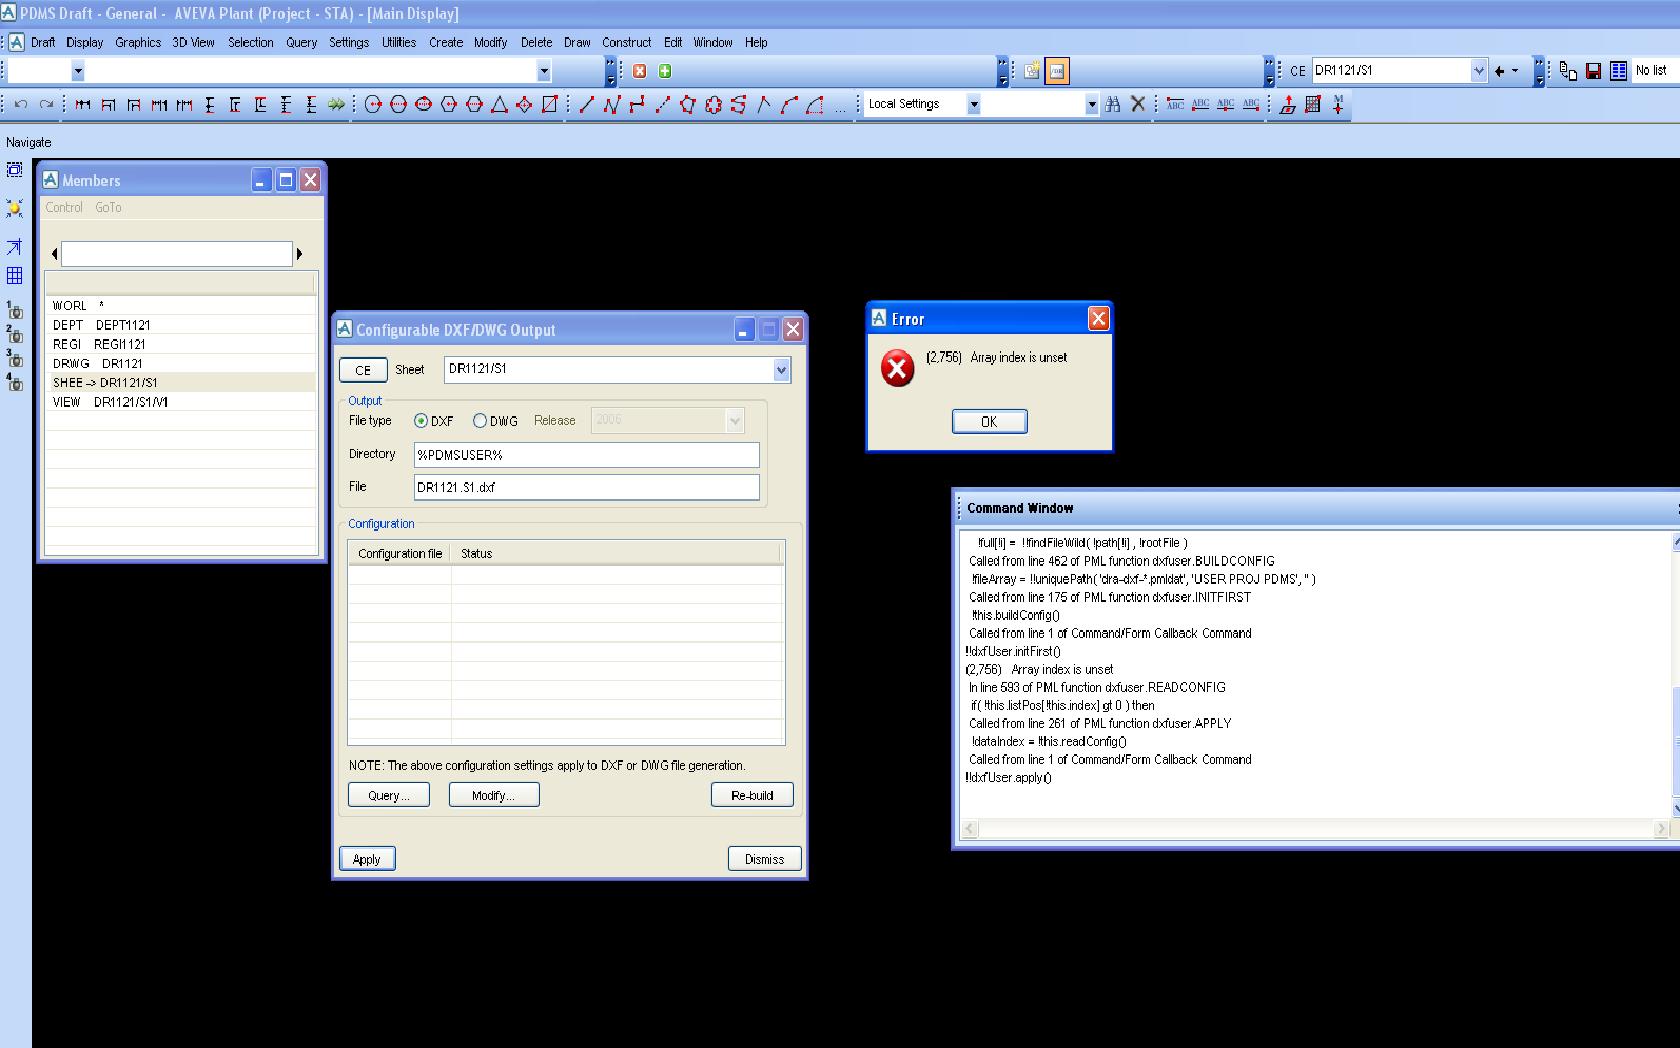Click the Undo arrow in the toolbar
Image resolution: width=1680 pixels, height=1048 pixels.
(20, 104)
